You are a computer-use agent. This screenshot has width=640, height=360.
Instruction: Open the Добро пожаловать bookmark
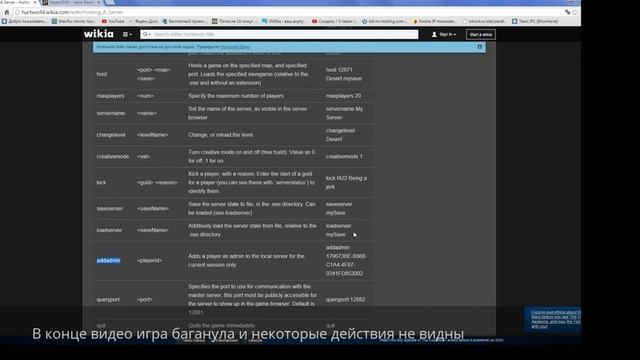[x=24, y=21]
